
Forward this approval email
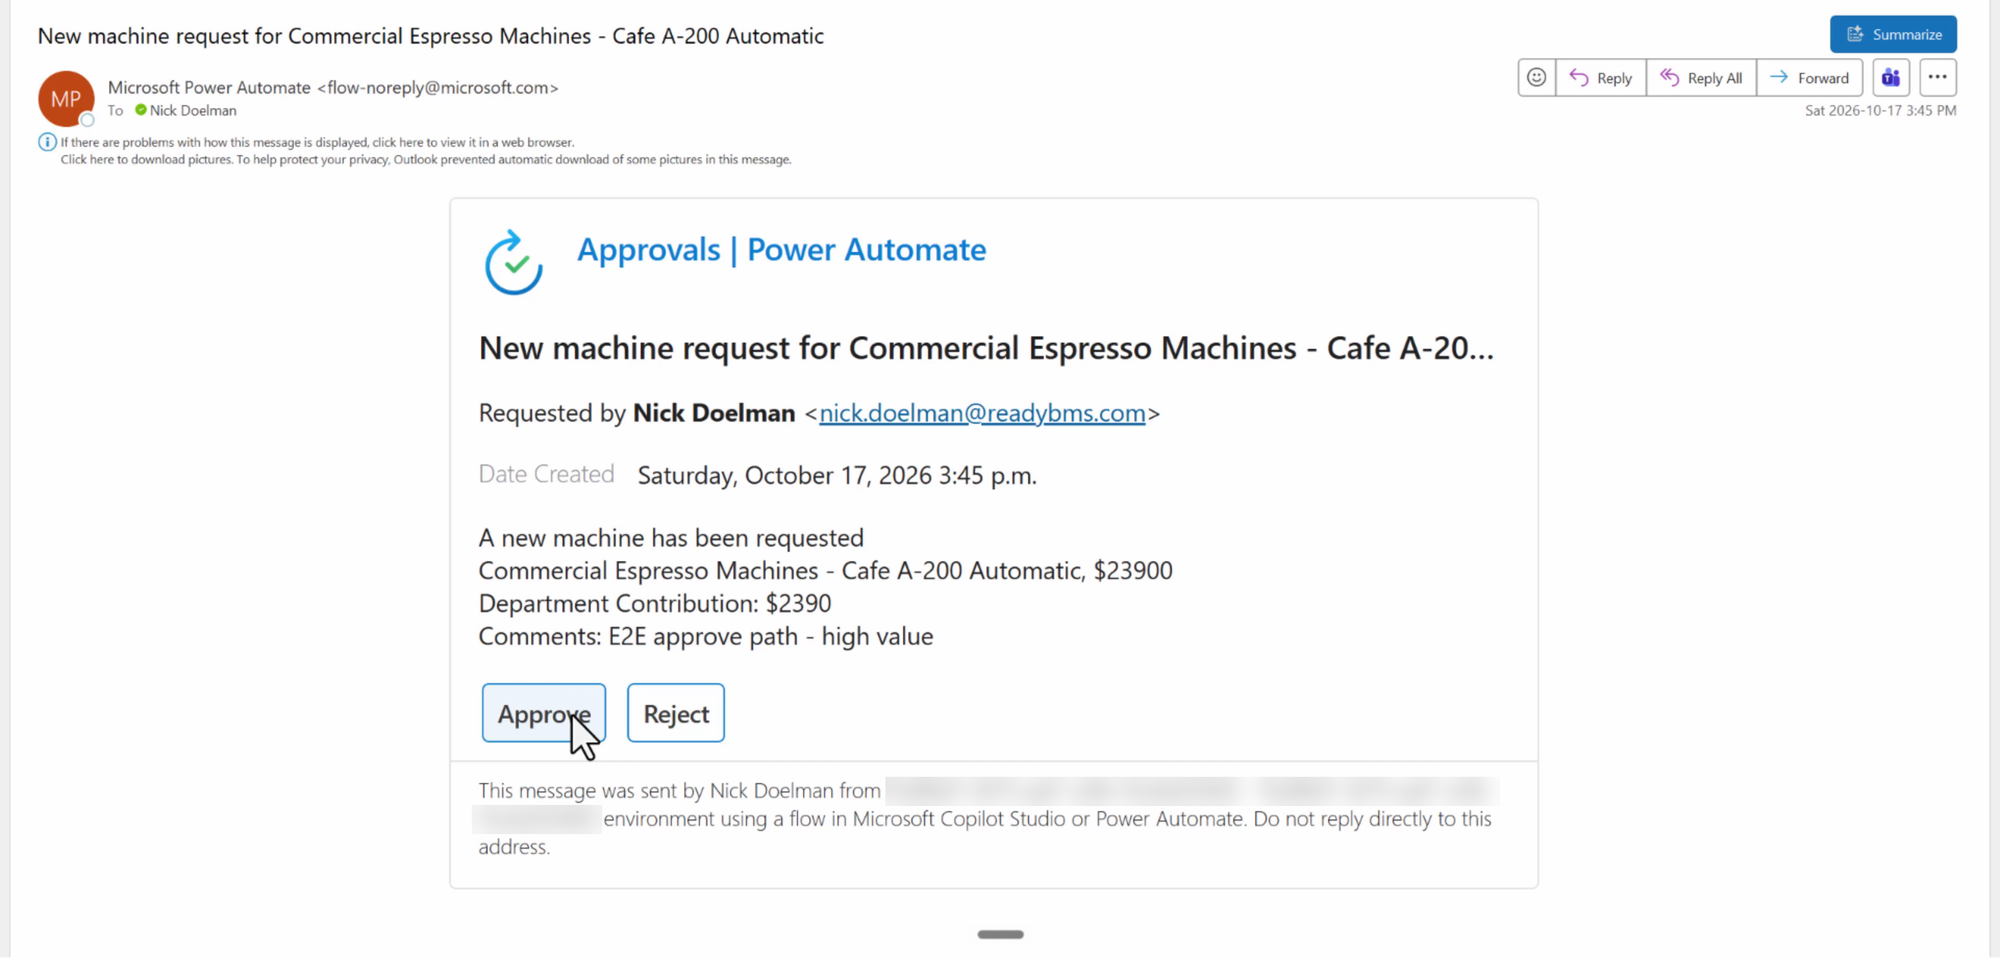1810,77
